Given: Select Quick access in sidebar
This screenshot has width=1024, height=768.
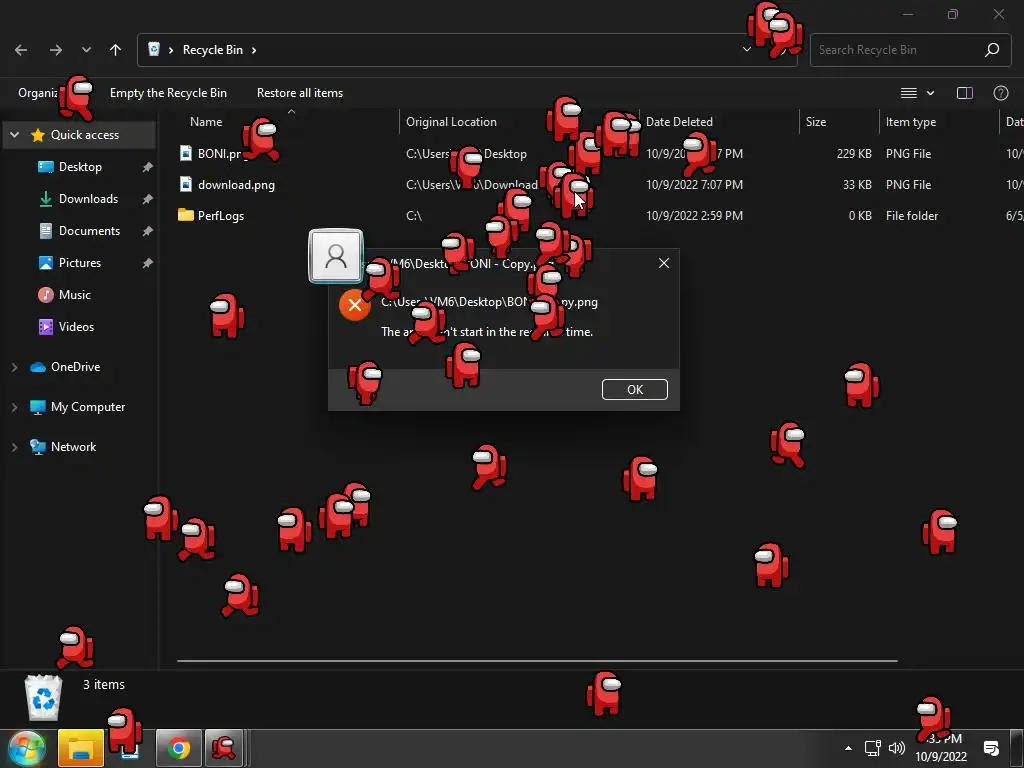Looking at the screenshot, I should pos(85,135).
